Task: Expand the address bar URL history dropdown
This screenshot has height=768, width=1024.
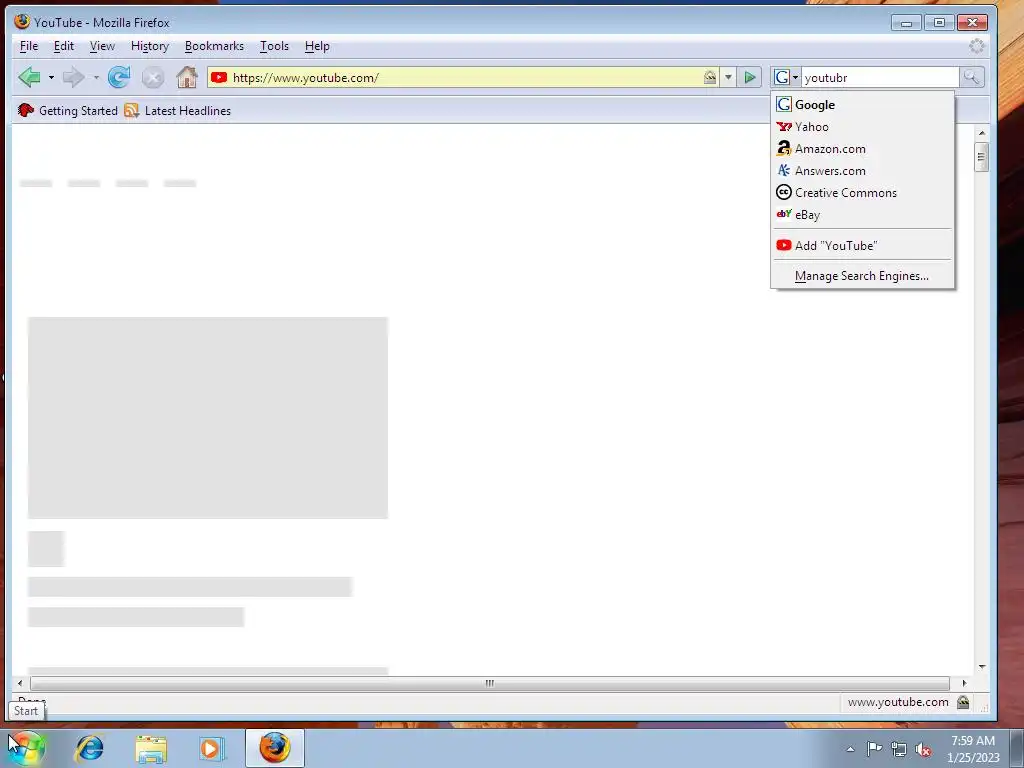Action: coord(728,77)
